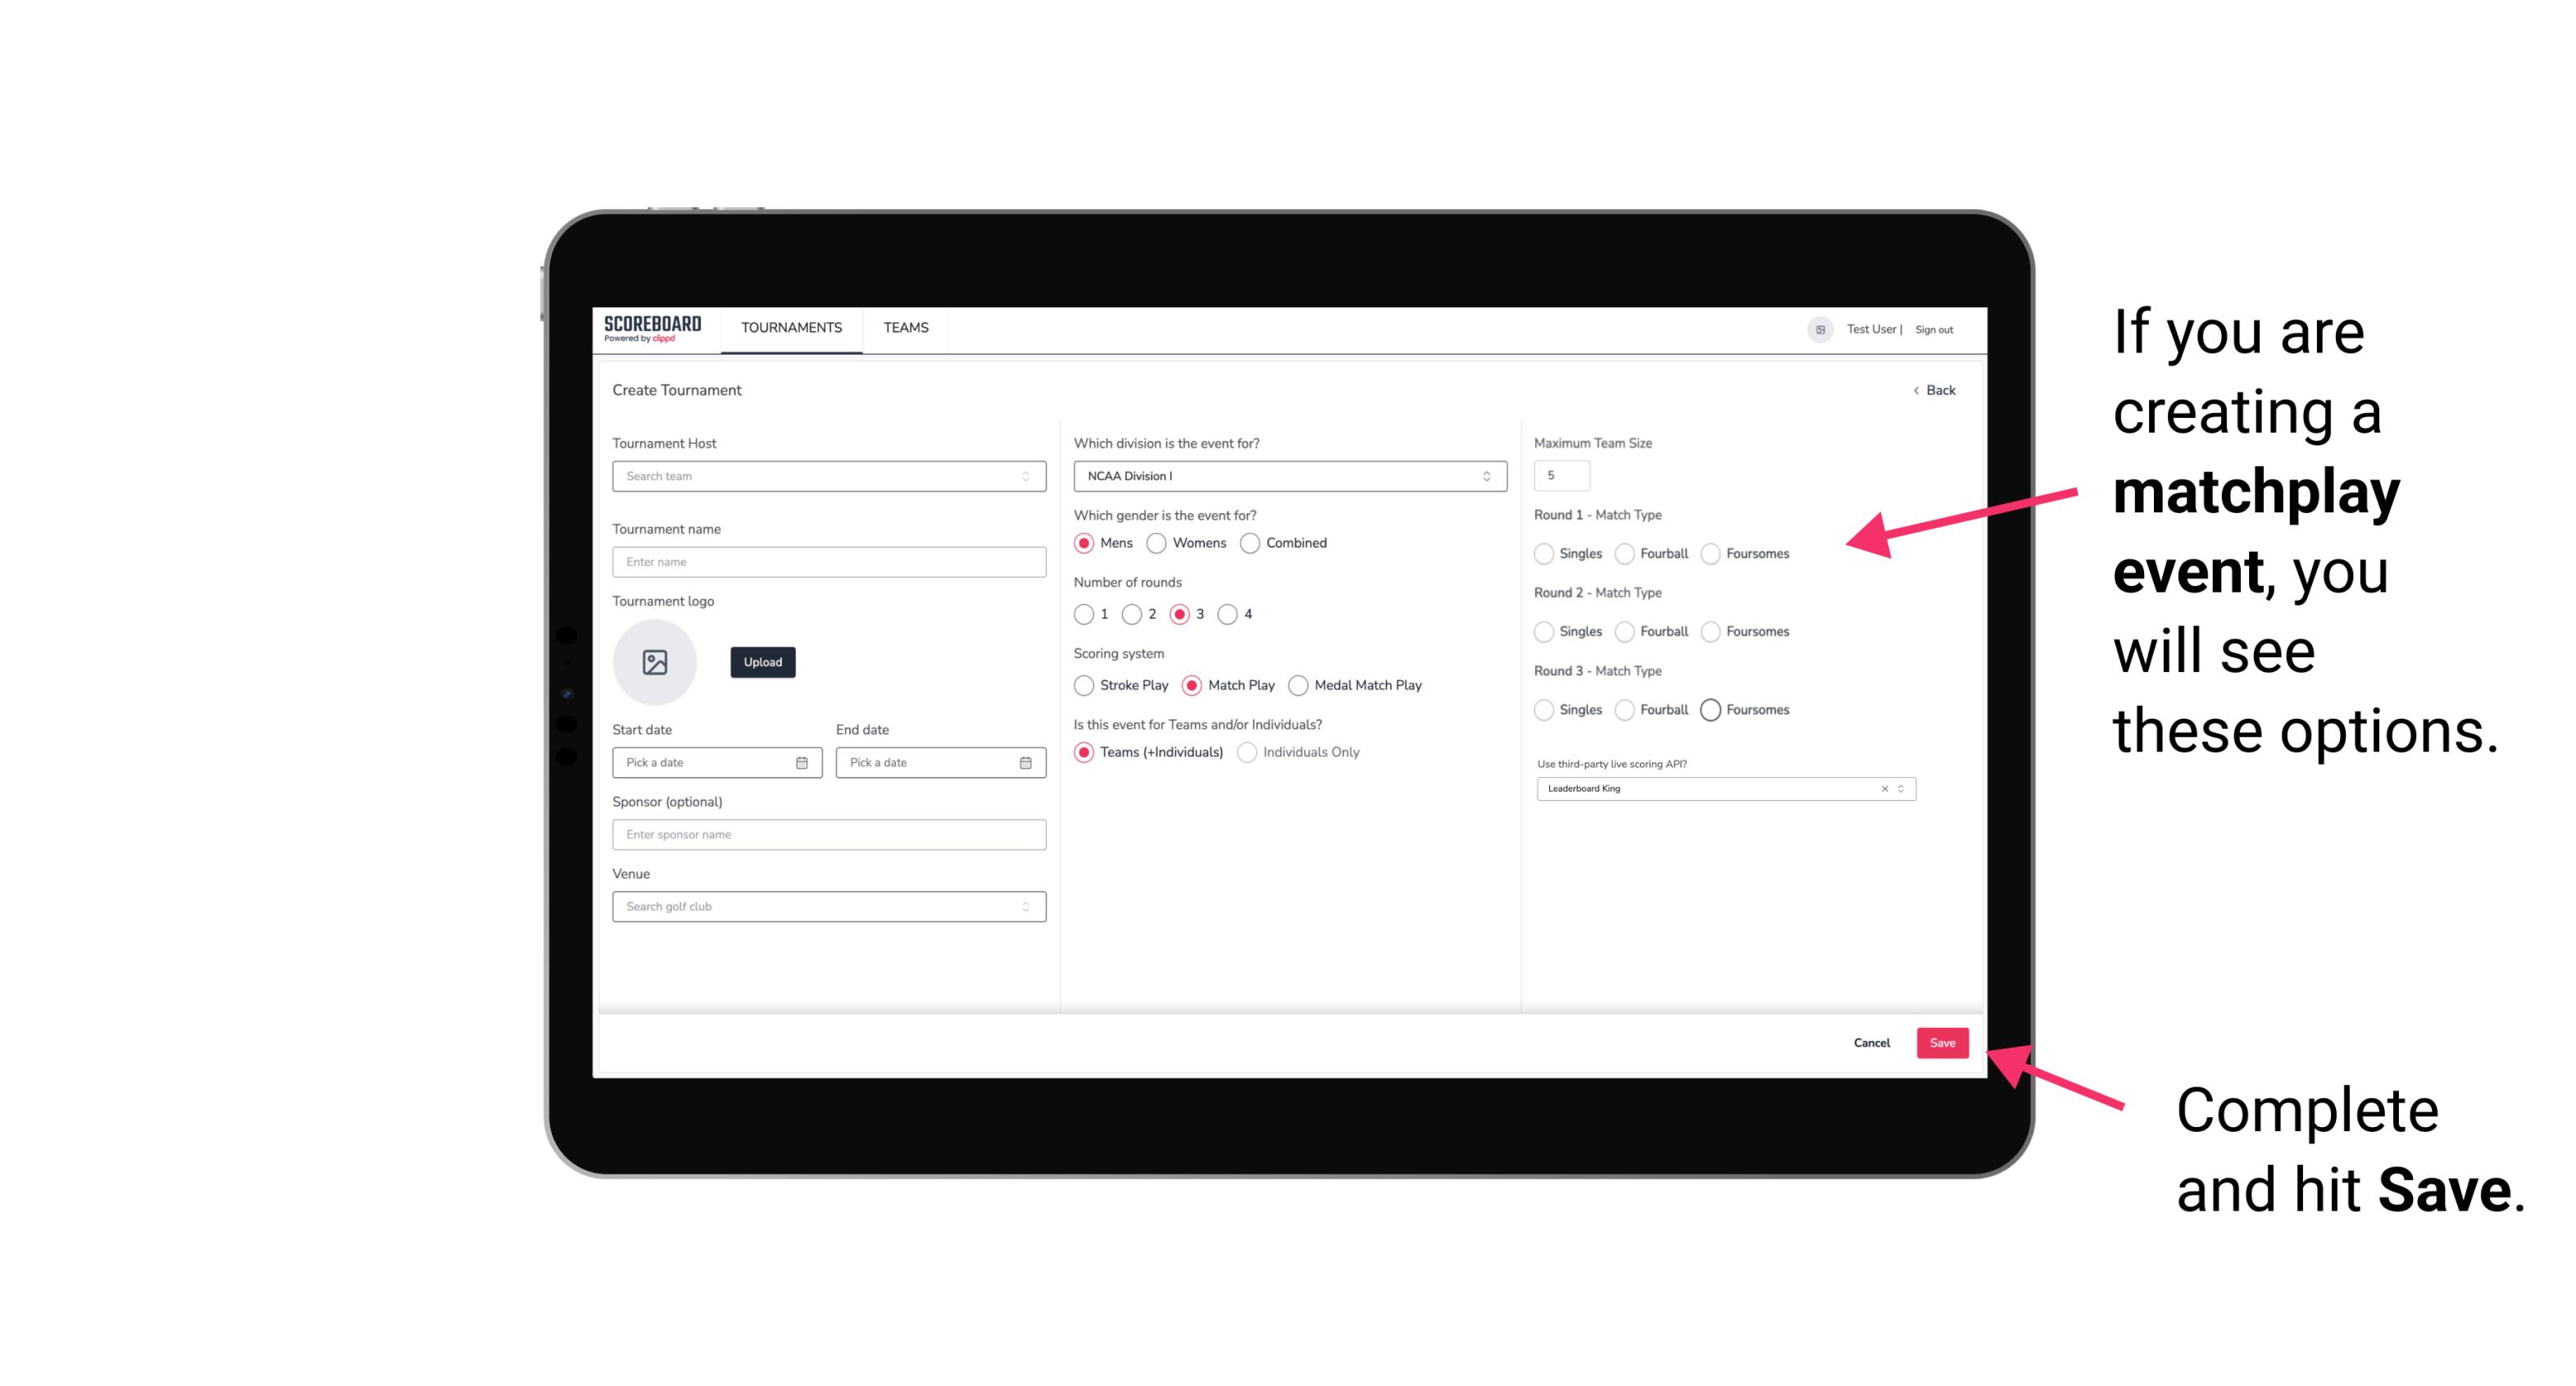This screenshot has height=1386, width=2576.
Task: Switch to the TOURNAMENTS tab
Action: pos(790,328)
